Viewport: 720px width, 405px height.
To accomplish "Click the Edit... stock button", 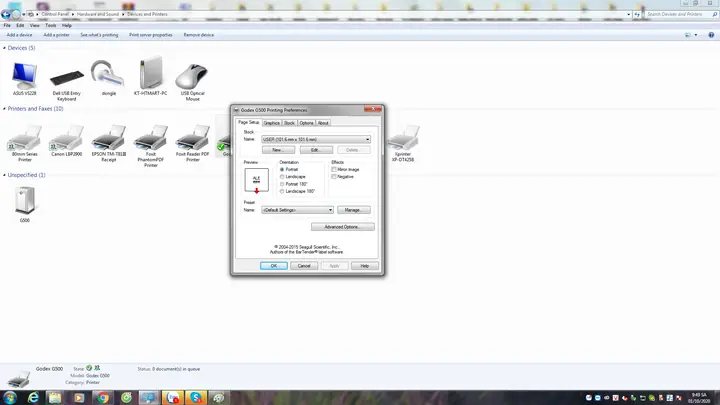I will (316, 150).
